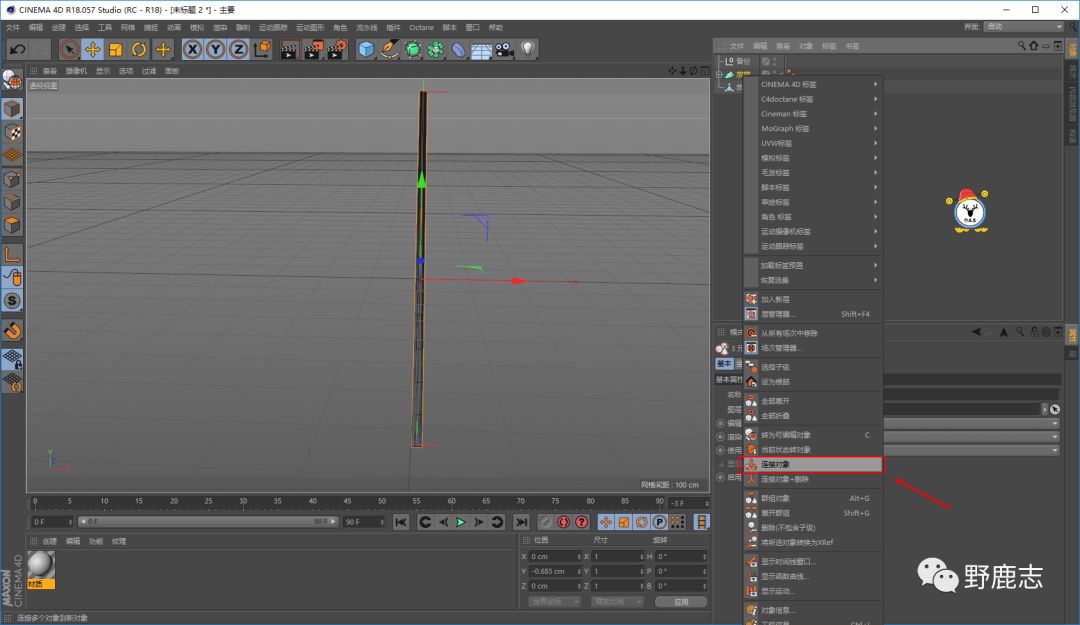Click the Y position input field
The image size is (1080, 625).
553,571
